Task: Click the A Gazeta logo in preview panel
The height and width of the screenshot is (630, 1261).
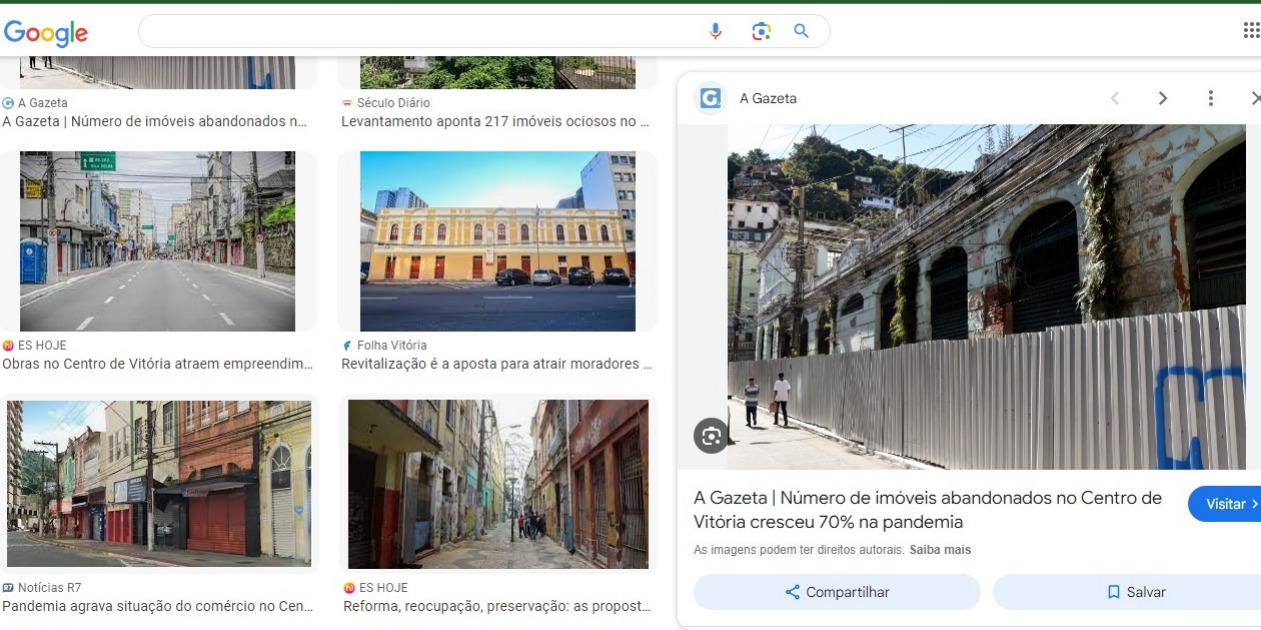Action: pyautogui.click(x=710, y=98)
